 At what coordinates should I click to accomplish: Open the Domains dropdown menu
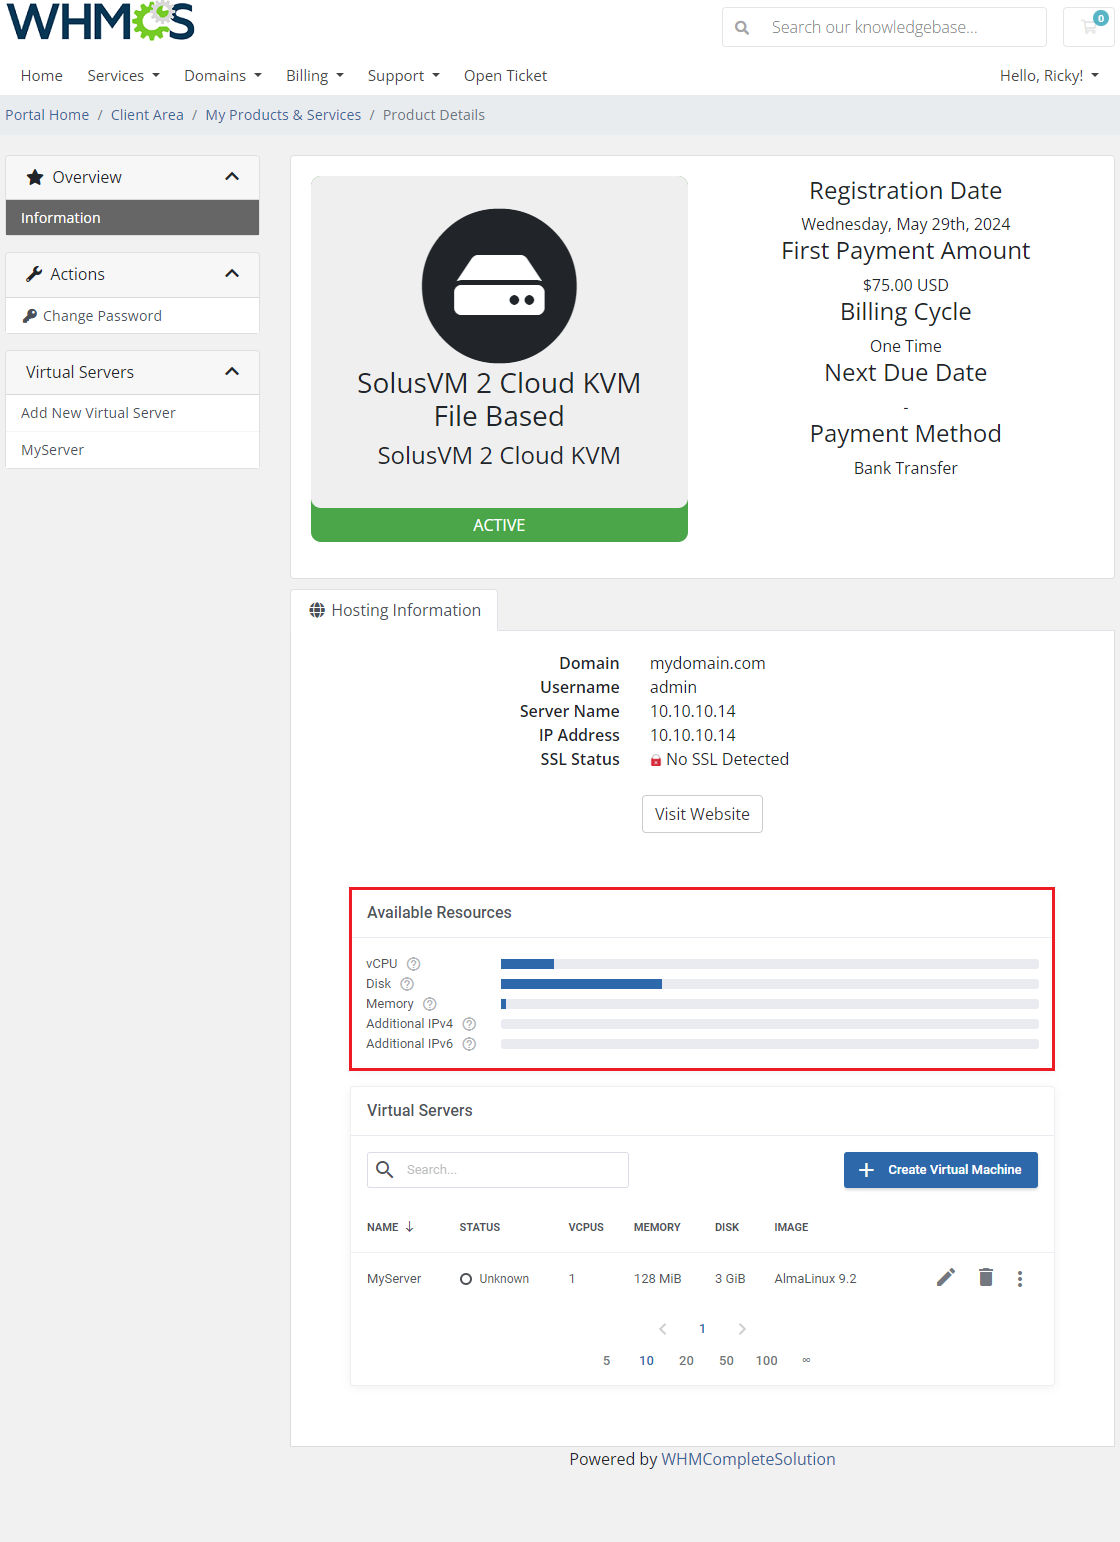pos(223,76)
